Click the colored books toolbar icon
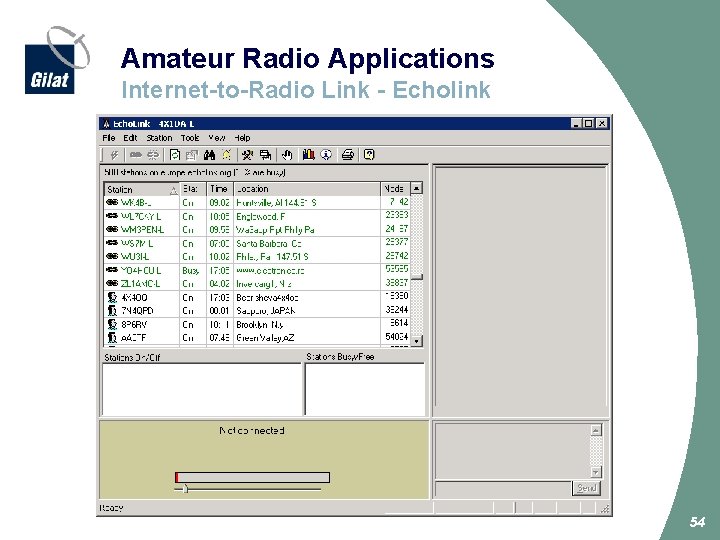 308,155
